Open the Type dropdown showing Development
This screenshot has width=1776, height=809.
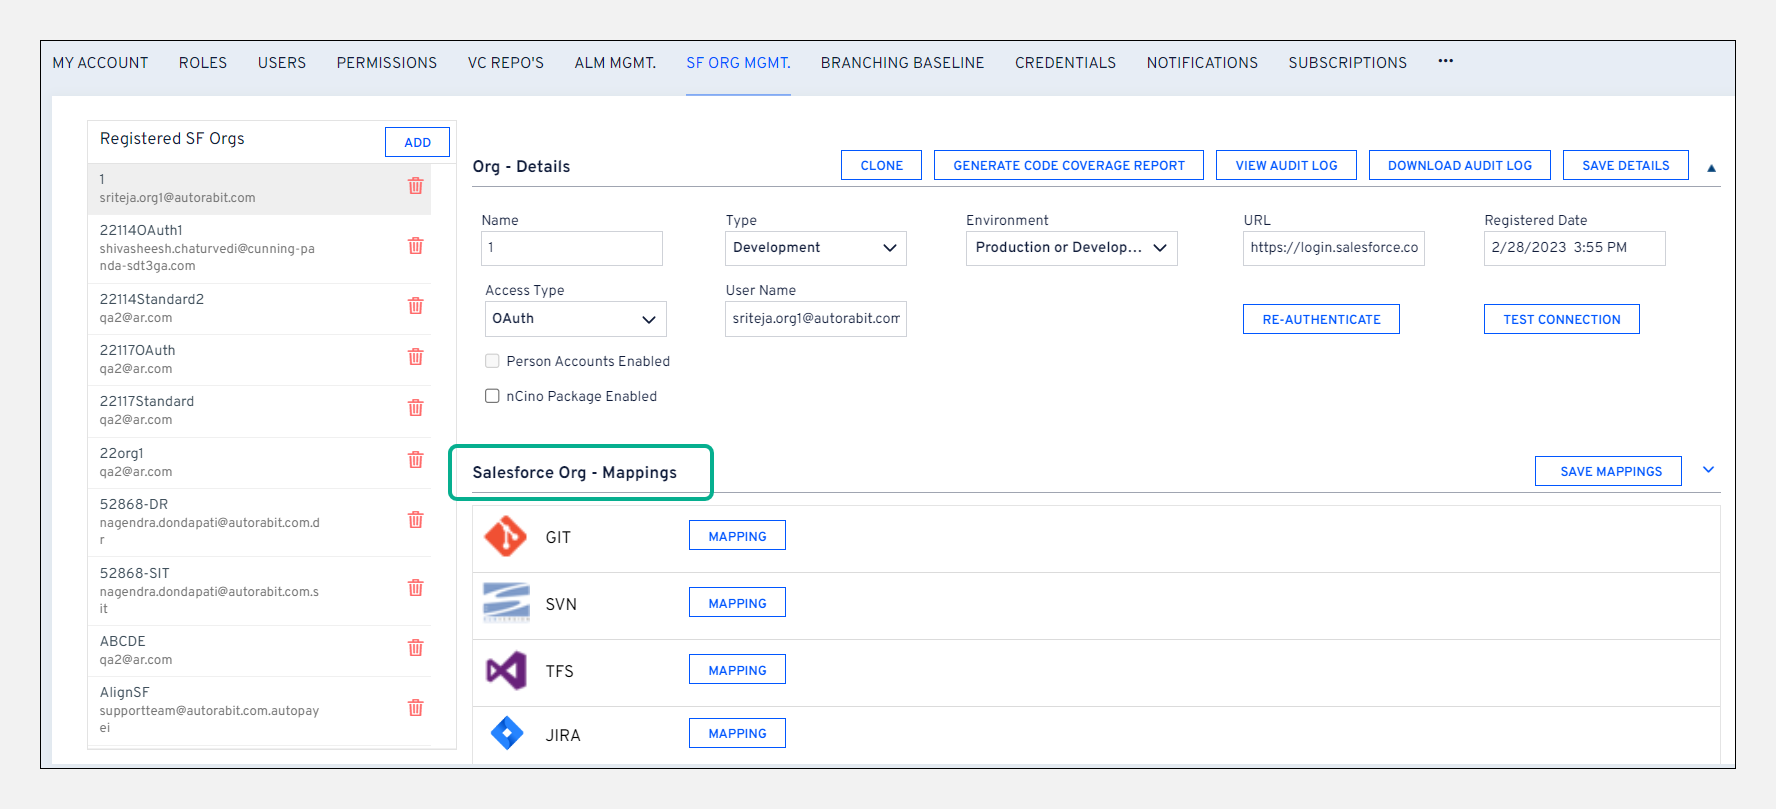tap(815, 248)
